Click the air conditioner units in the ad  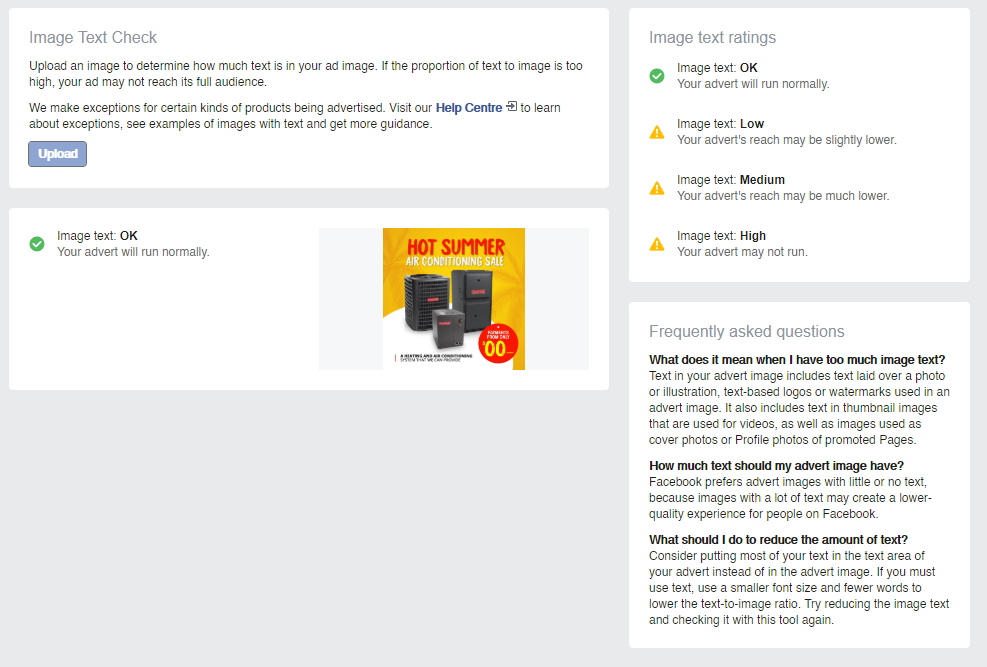tap(446, 308)
